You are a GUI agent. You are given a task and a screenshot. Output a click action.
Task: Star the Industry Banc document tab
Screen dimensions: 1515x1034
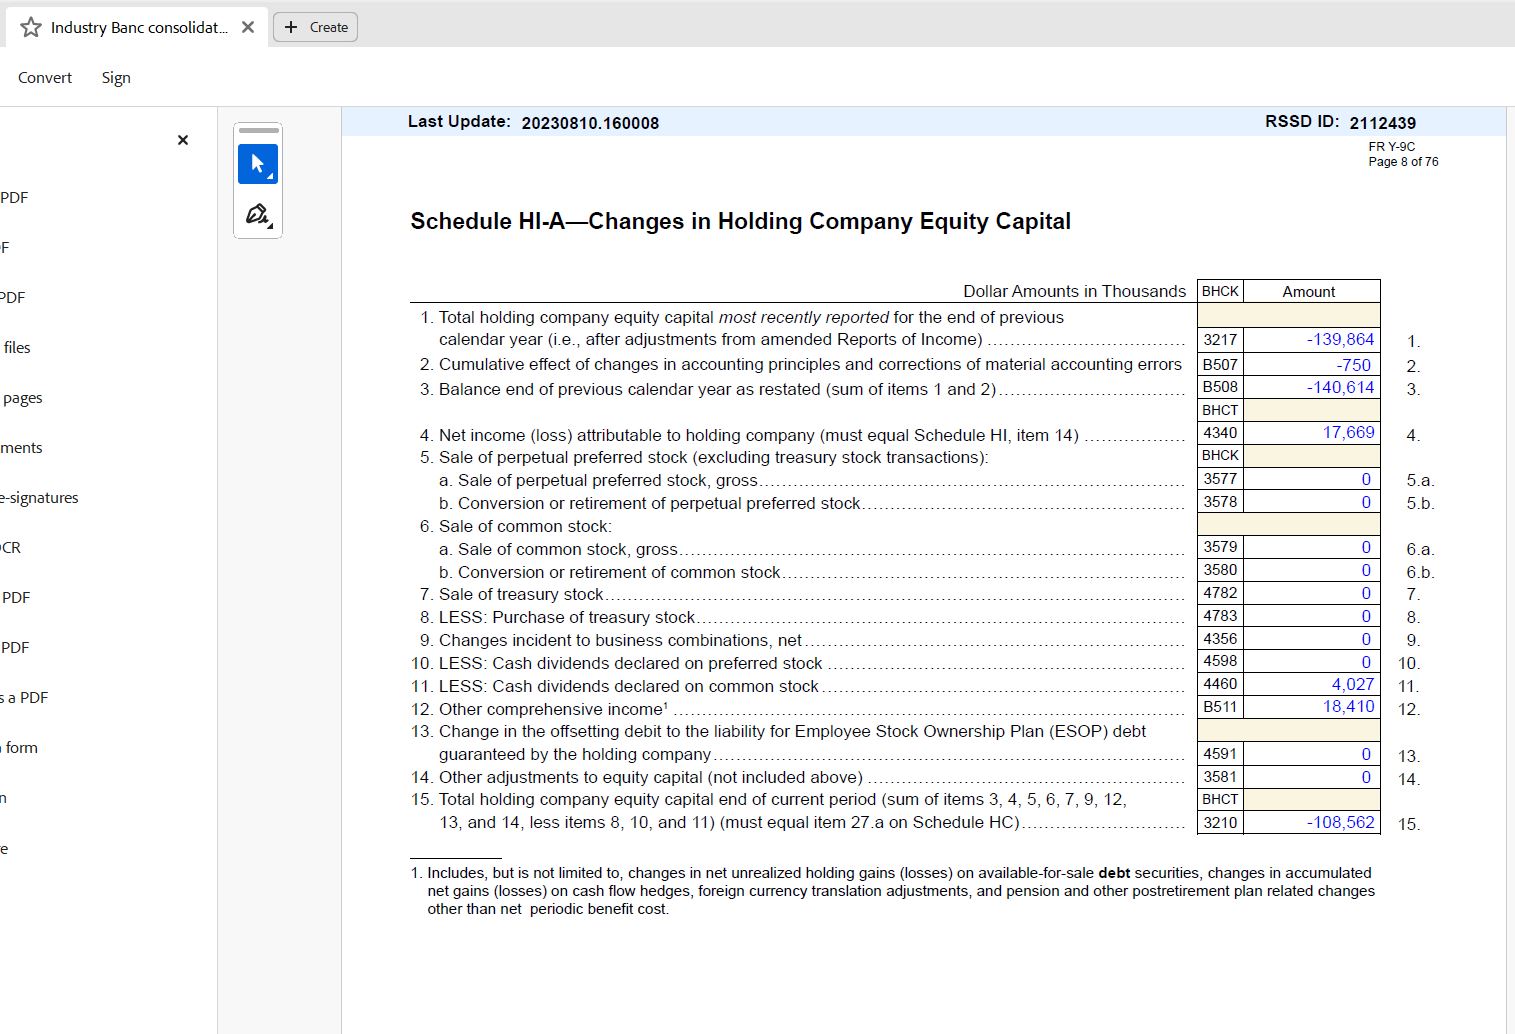31,27
